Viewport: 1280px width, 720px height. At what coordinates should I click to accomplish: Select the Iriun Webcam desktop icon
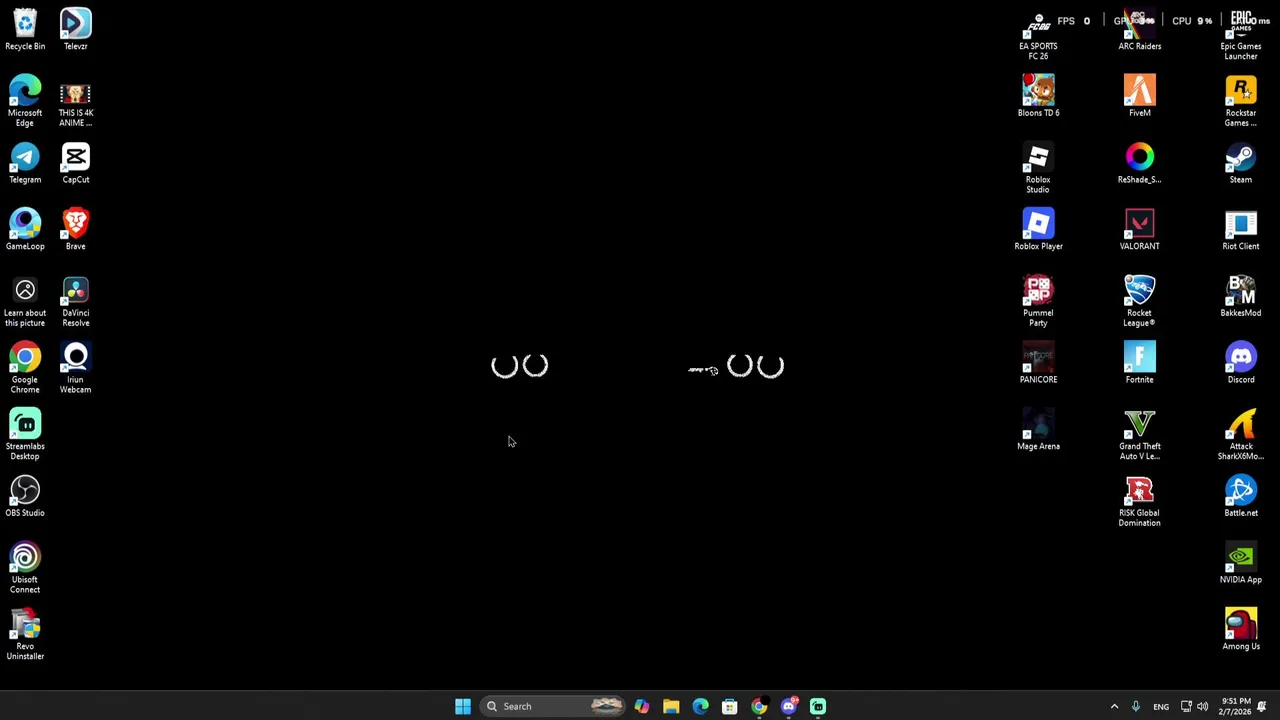pos(75,368)
